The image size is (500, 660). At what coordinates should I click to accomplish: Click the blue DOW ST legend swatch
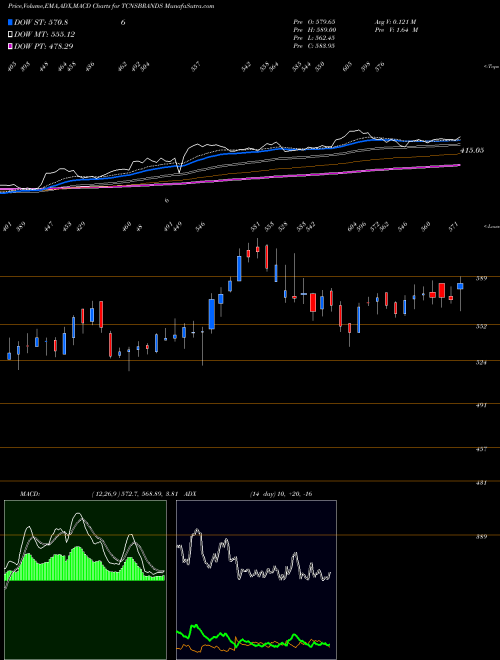pos(10,22)
